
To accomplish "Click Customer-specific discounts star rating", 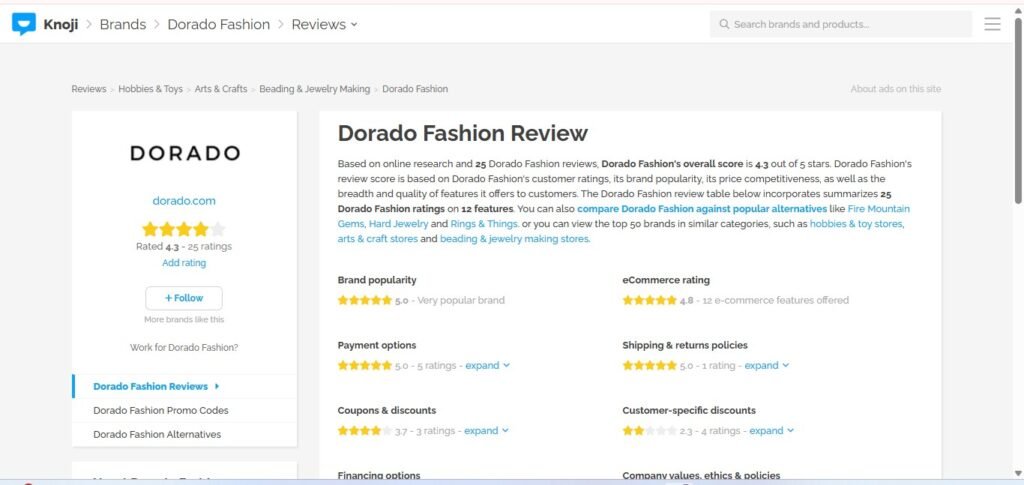I will pos(649,431).
